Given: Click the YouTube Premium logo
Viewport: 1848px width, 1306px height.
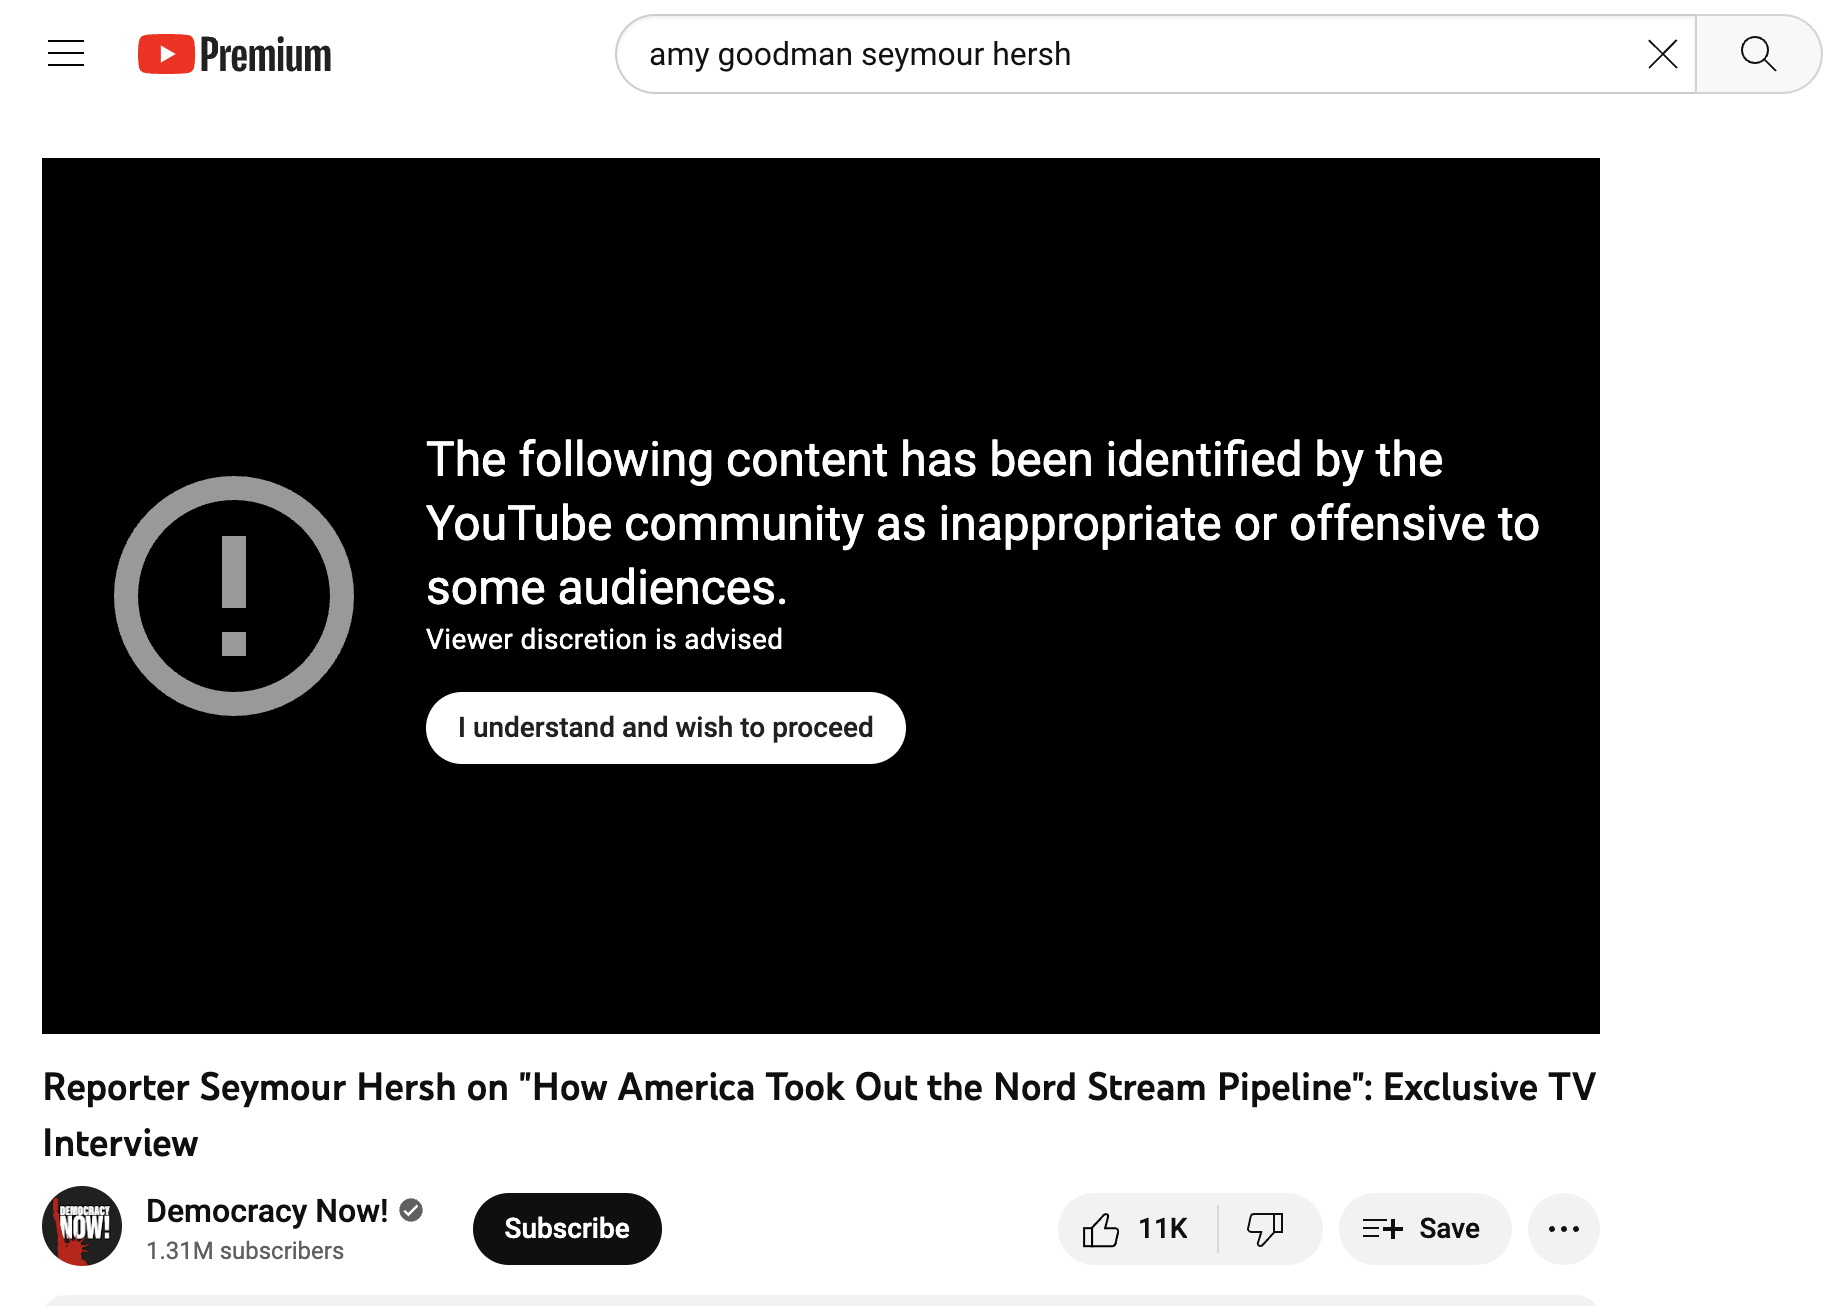Looking at the screenshot, I should click(x=235, y=54).
